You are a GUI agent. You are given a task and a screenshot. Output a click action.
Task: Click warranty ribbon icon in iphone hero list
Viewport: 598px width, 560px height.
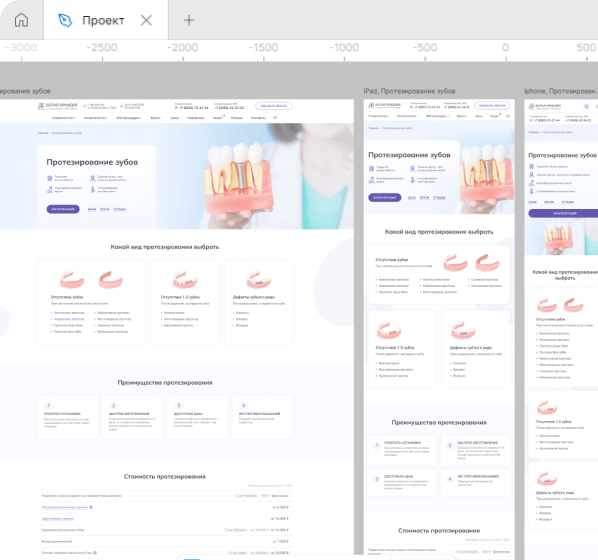[x=531, y=167]
